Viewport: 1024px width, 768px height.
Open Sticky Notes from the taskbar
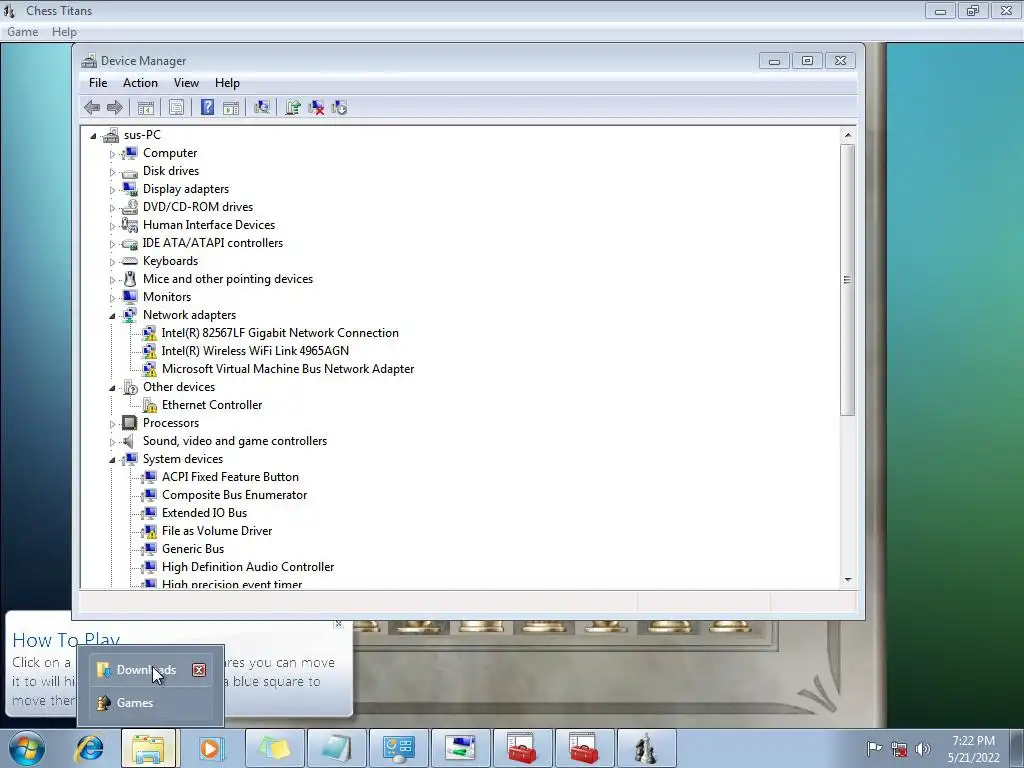[274, 748]
